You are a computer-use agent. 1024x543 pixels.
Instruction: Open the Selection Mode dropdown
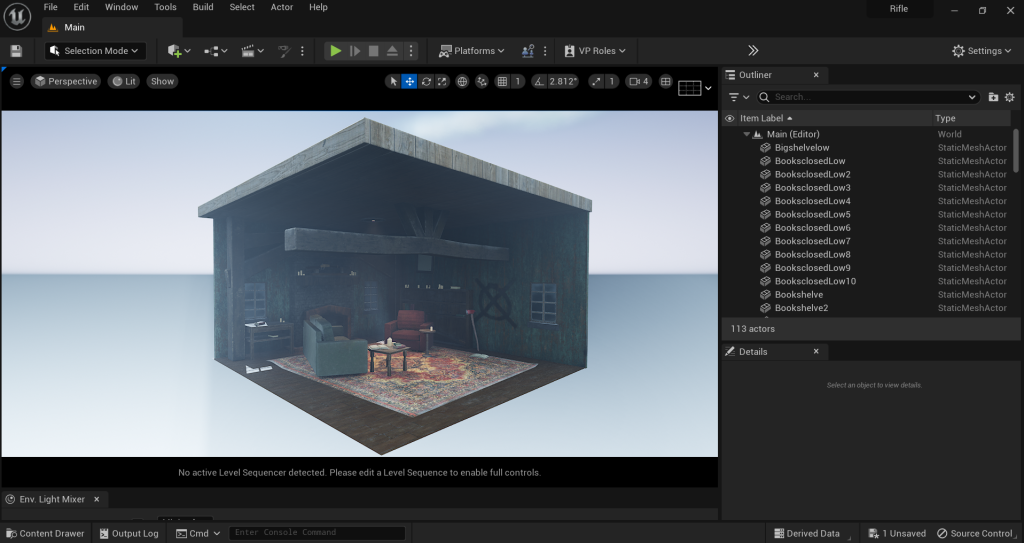pyautogui.click(x=96, y=51)
